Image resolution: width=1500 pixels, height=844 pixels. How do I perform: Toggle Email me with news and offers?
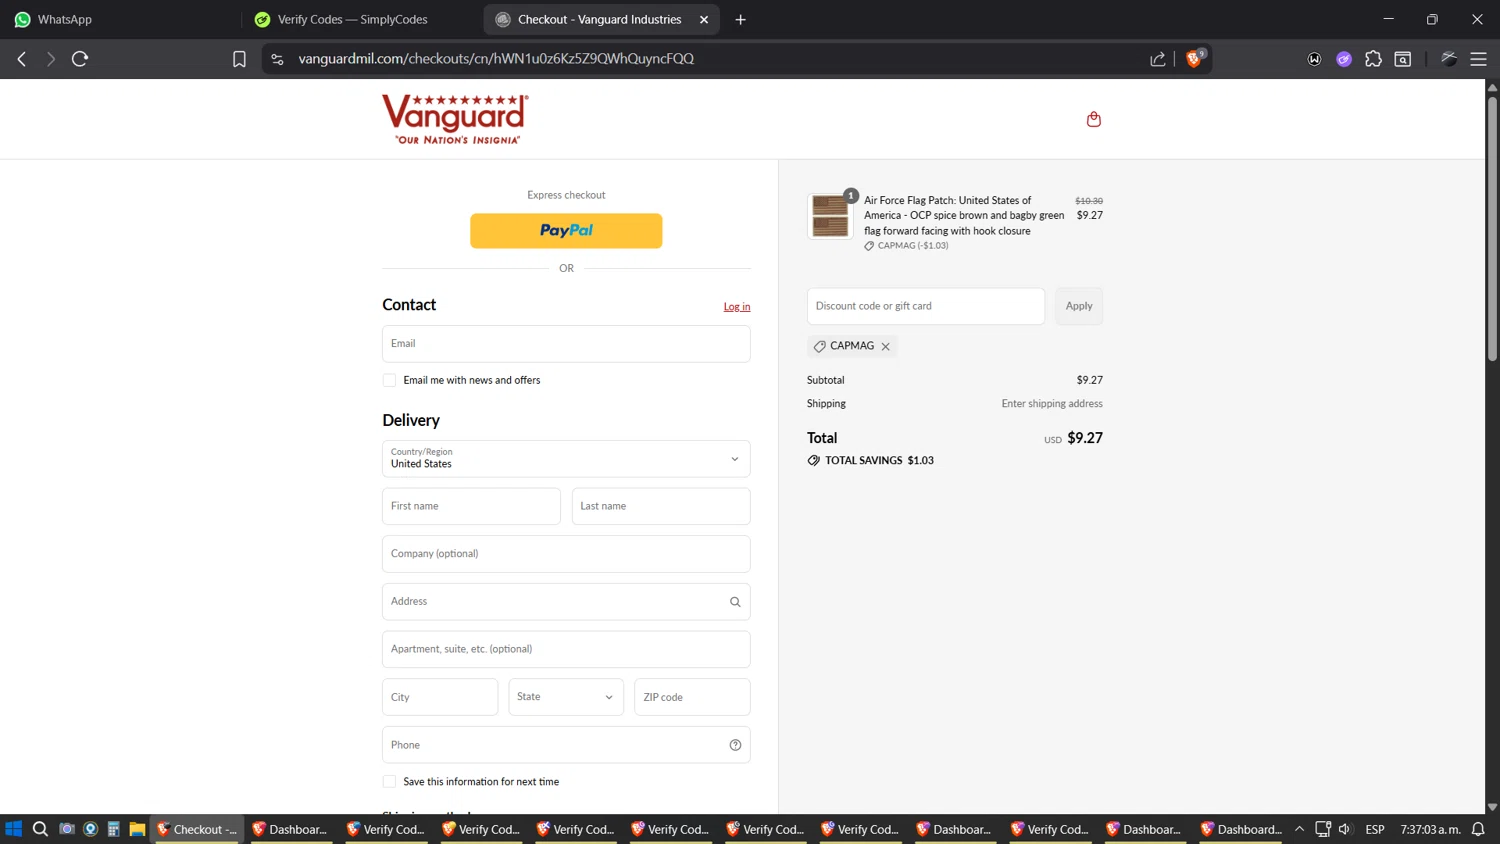(x=389, y=380)
